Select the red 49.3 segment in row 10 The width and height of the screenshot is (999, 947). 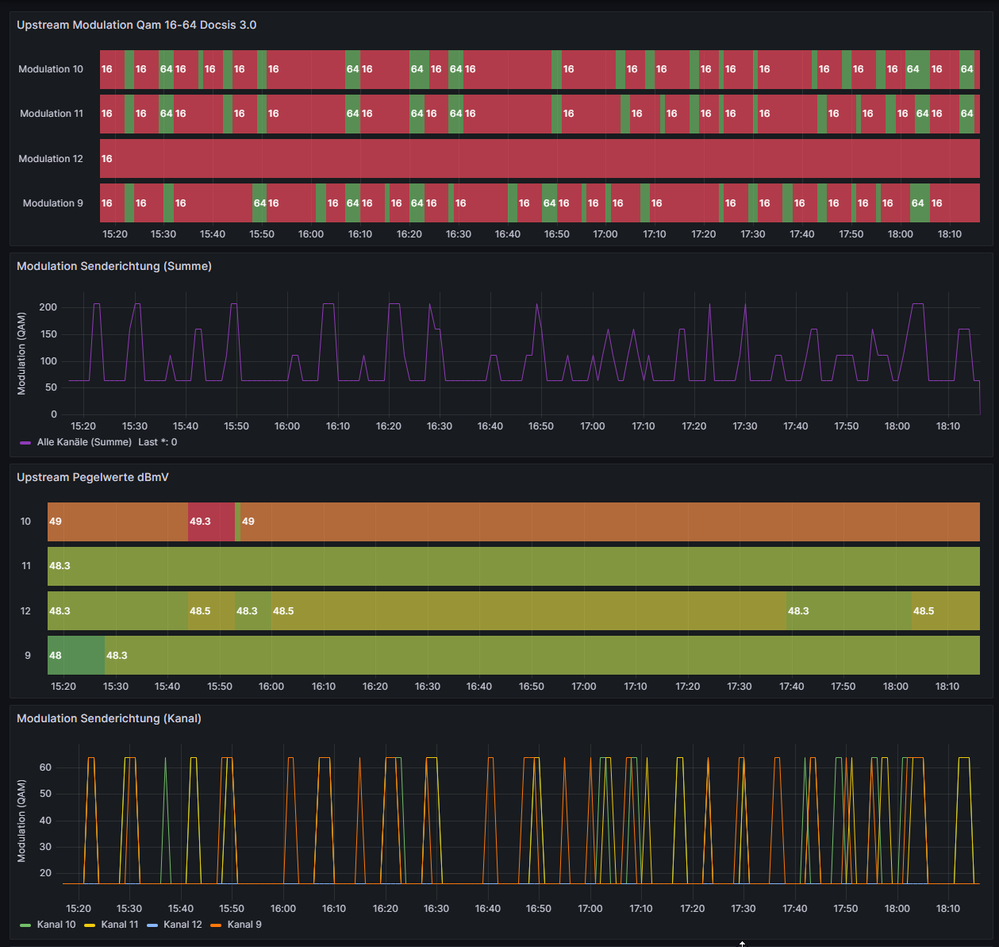point(211,522)
